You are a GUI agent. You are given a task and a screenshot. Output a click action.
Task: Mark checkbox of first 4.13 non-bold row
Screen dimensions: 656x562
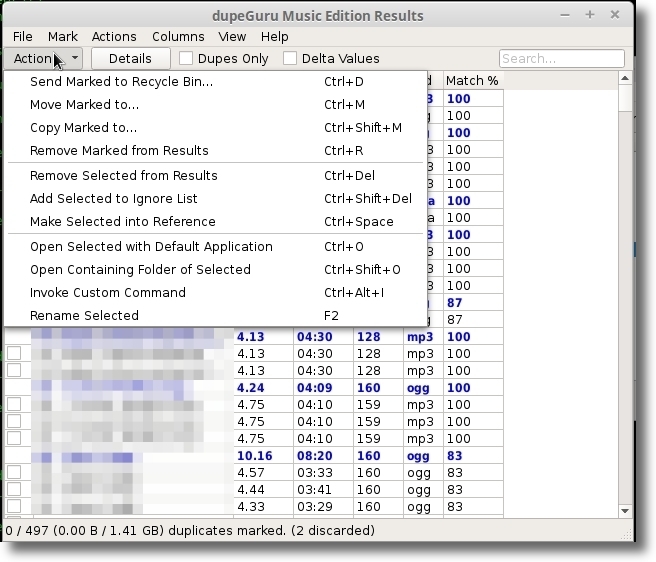tap(14, 354)
